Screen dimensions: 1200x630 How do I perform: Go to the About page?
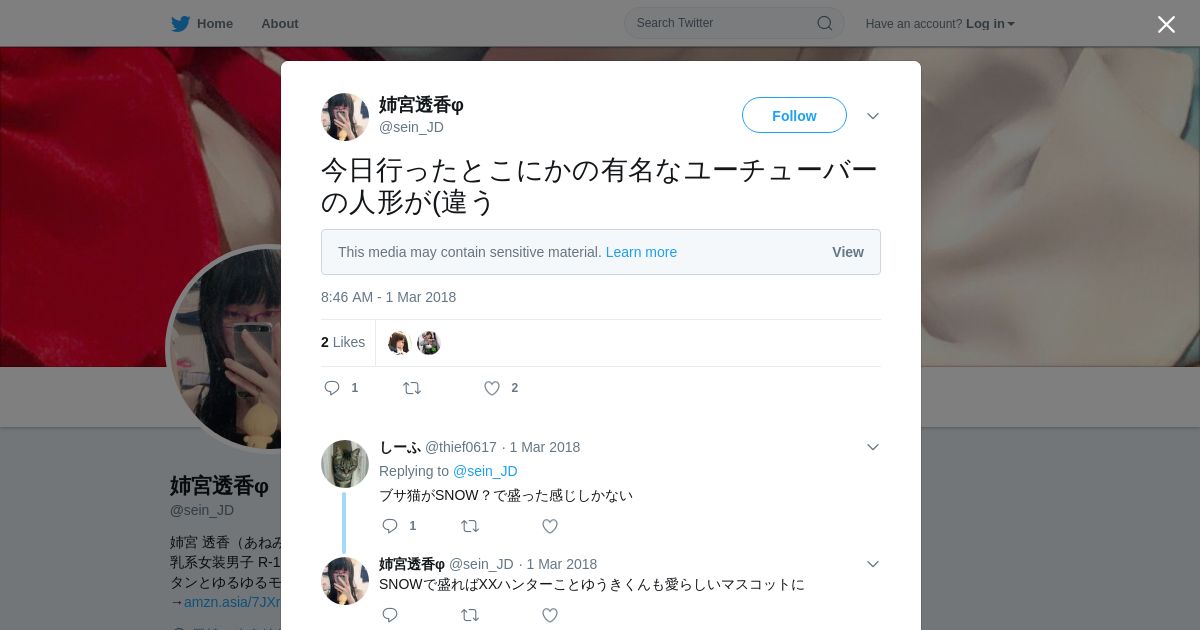click(x=280, y=23)
